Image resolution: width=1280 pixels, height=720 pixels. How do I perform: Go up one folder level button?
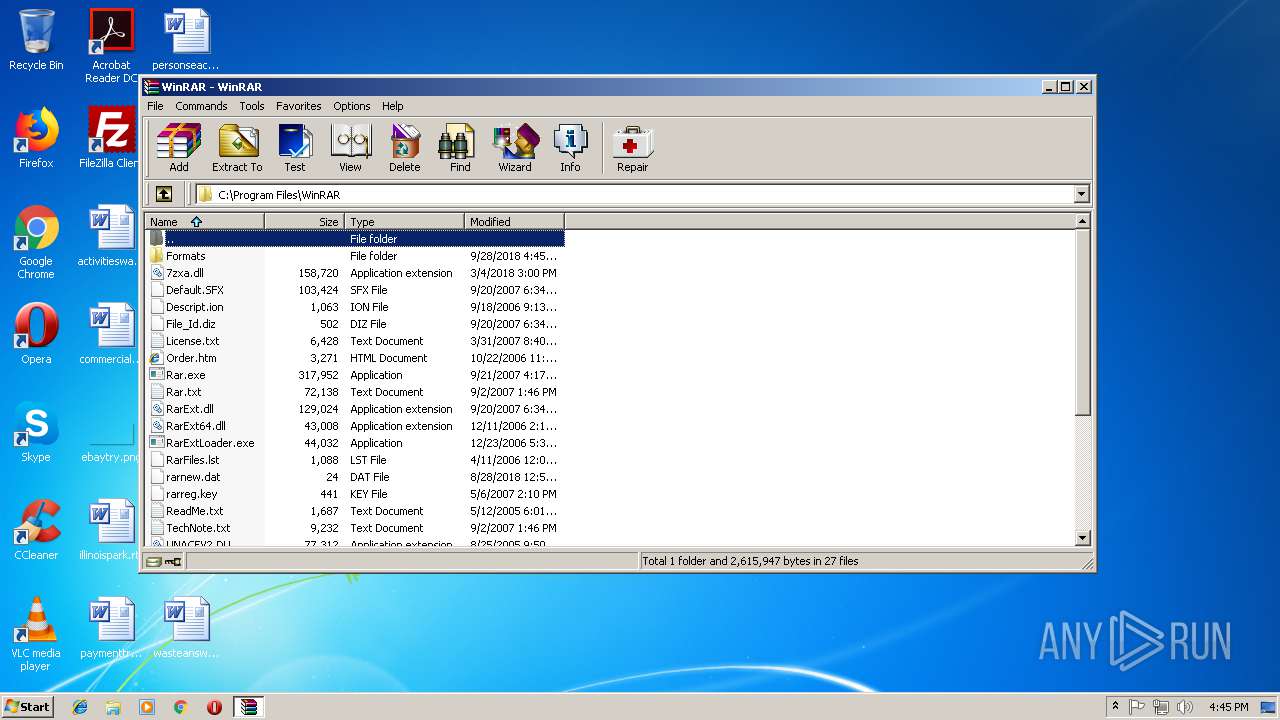[x=164, y=195]
